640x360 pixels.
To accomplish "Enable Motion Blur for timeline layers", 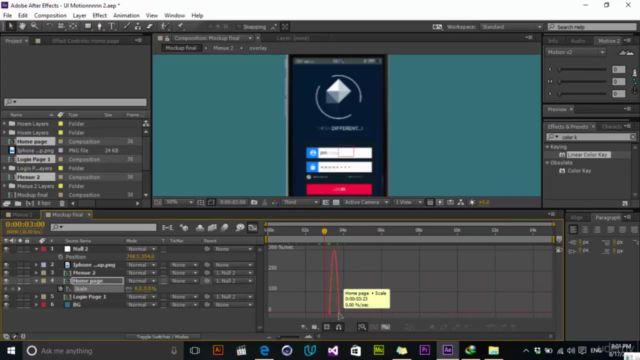I will pyautogui.click(x=224, y=228).
